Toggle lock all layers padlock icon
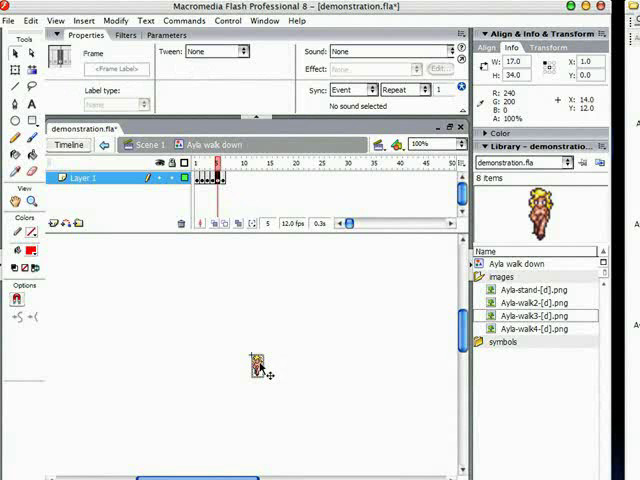The height and width of the screenshot is (480, 640). 172,163
